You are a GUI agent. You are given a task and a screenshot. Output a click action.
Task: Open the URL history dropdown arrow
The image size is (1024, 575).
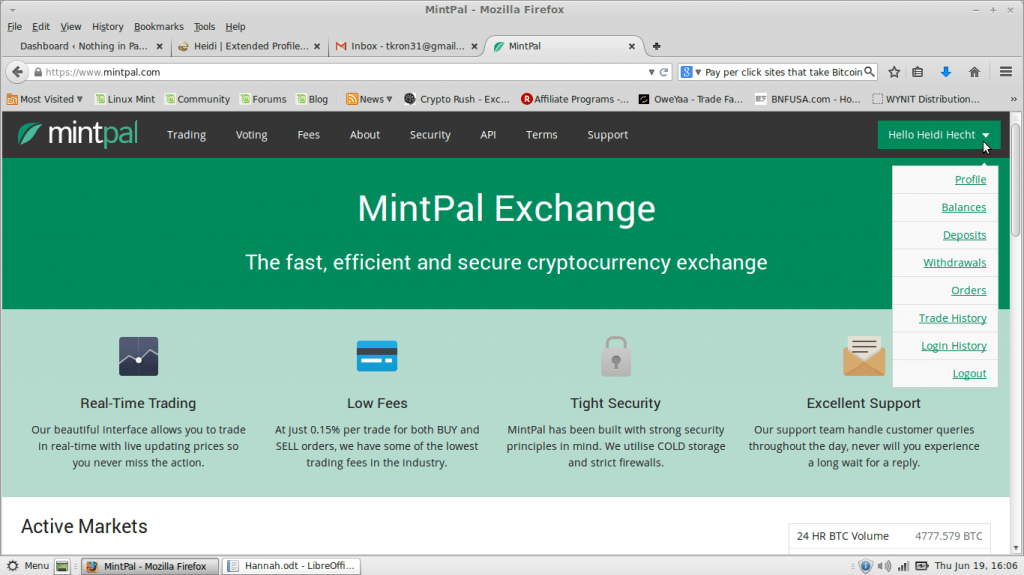click(x=651, y=72)
